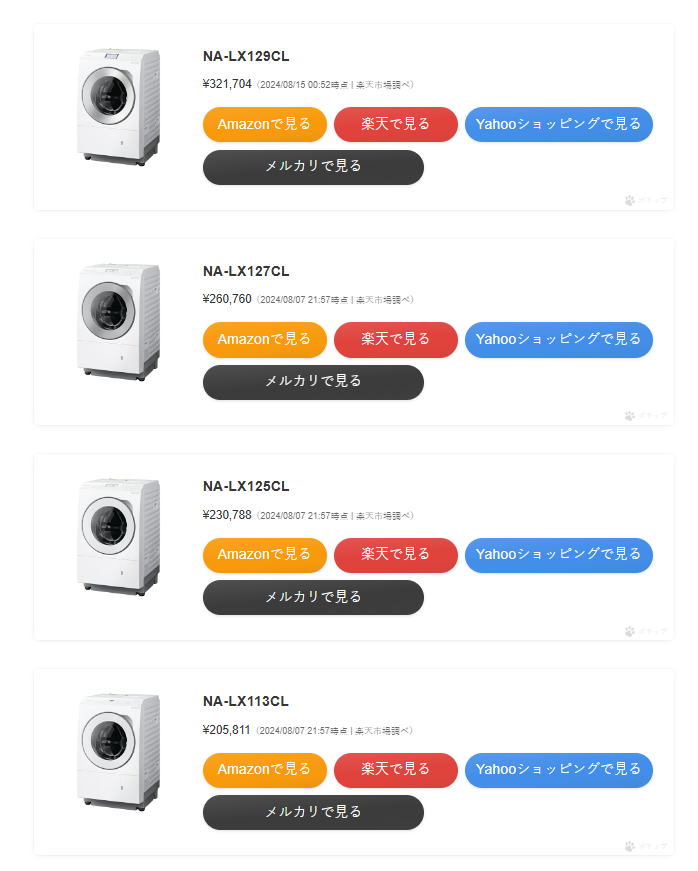Open the 楽天で見る button for NA-LX113CL
698x871 pixels.
coord(395,769)
